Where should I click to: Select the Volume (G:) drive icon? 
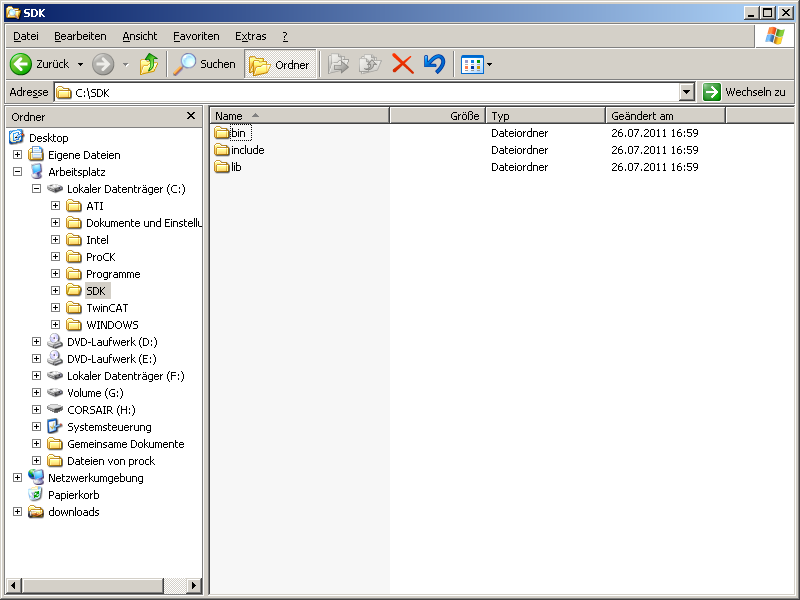click(55, 392)
